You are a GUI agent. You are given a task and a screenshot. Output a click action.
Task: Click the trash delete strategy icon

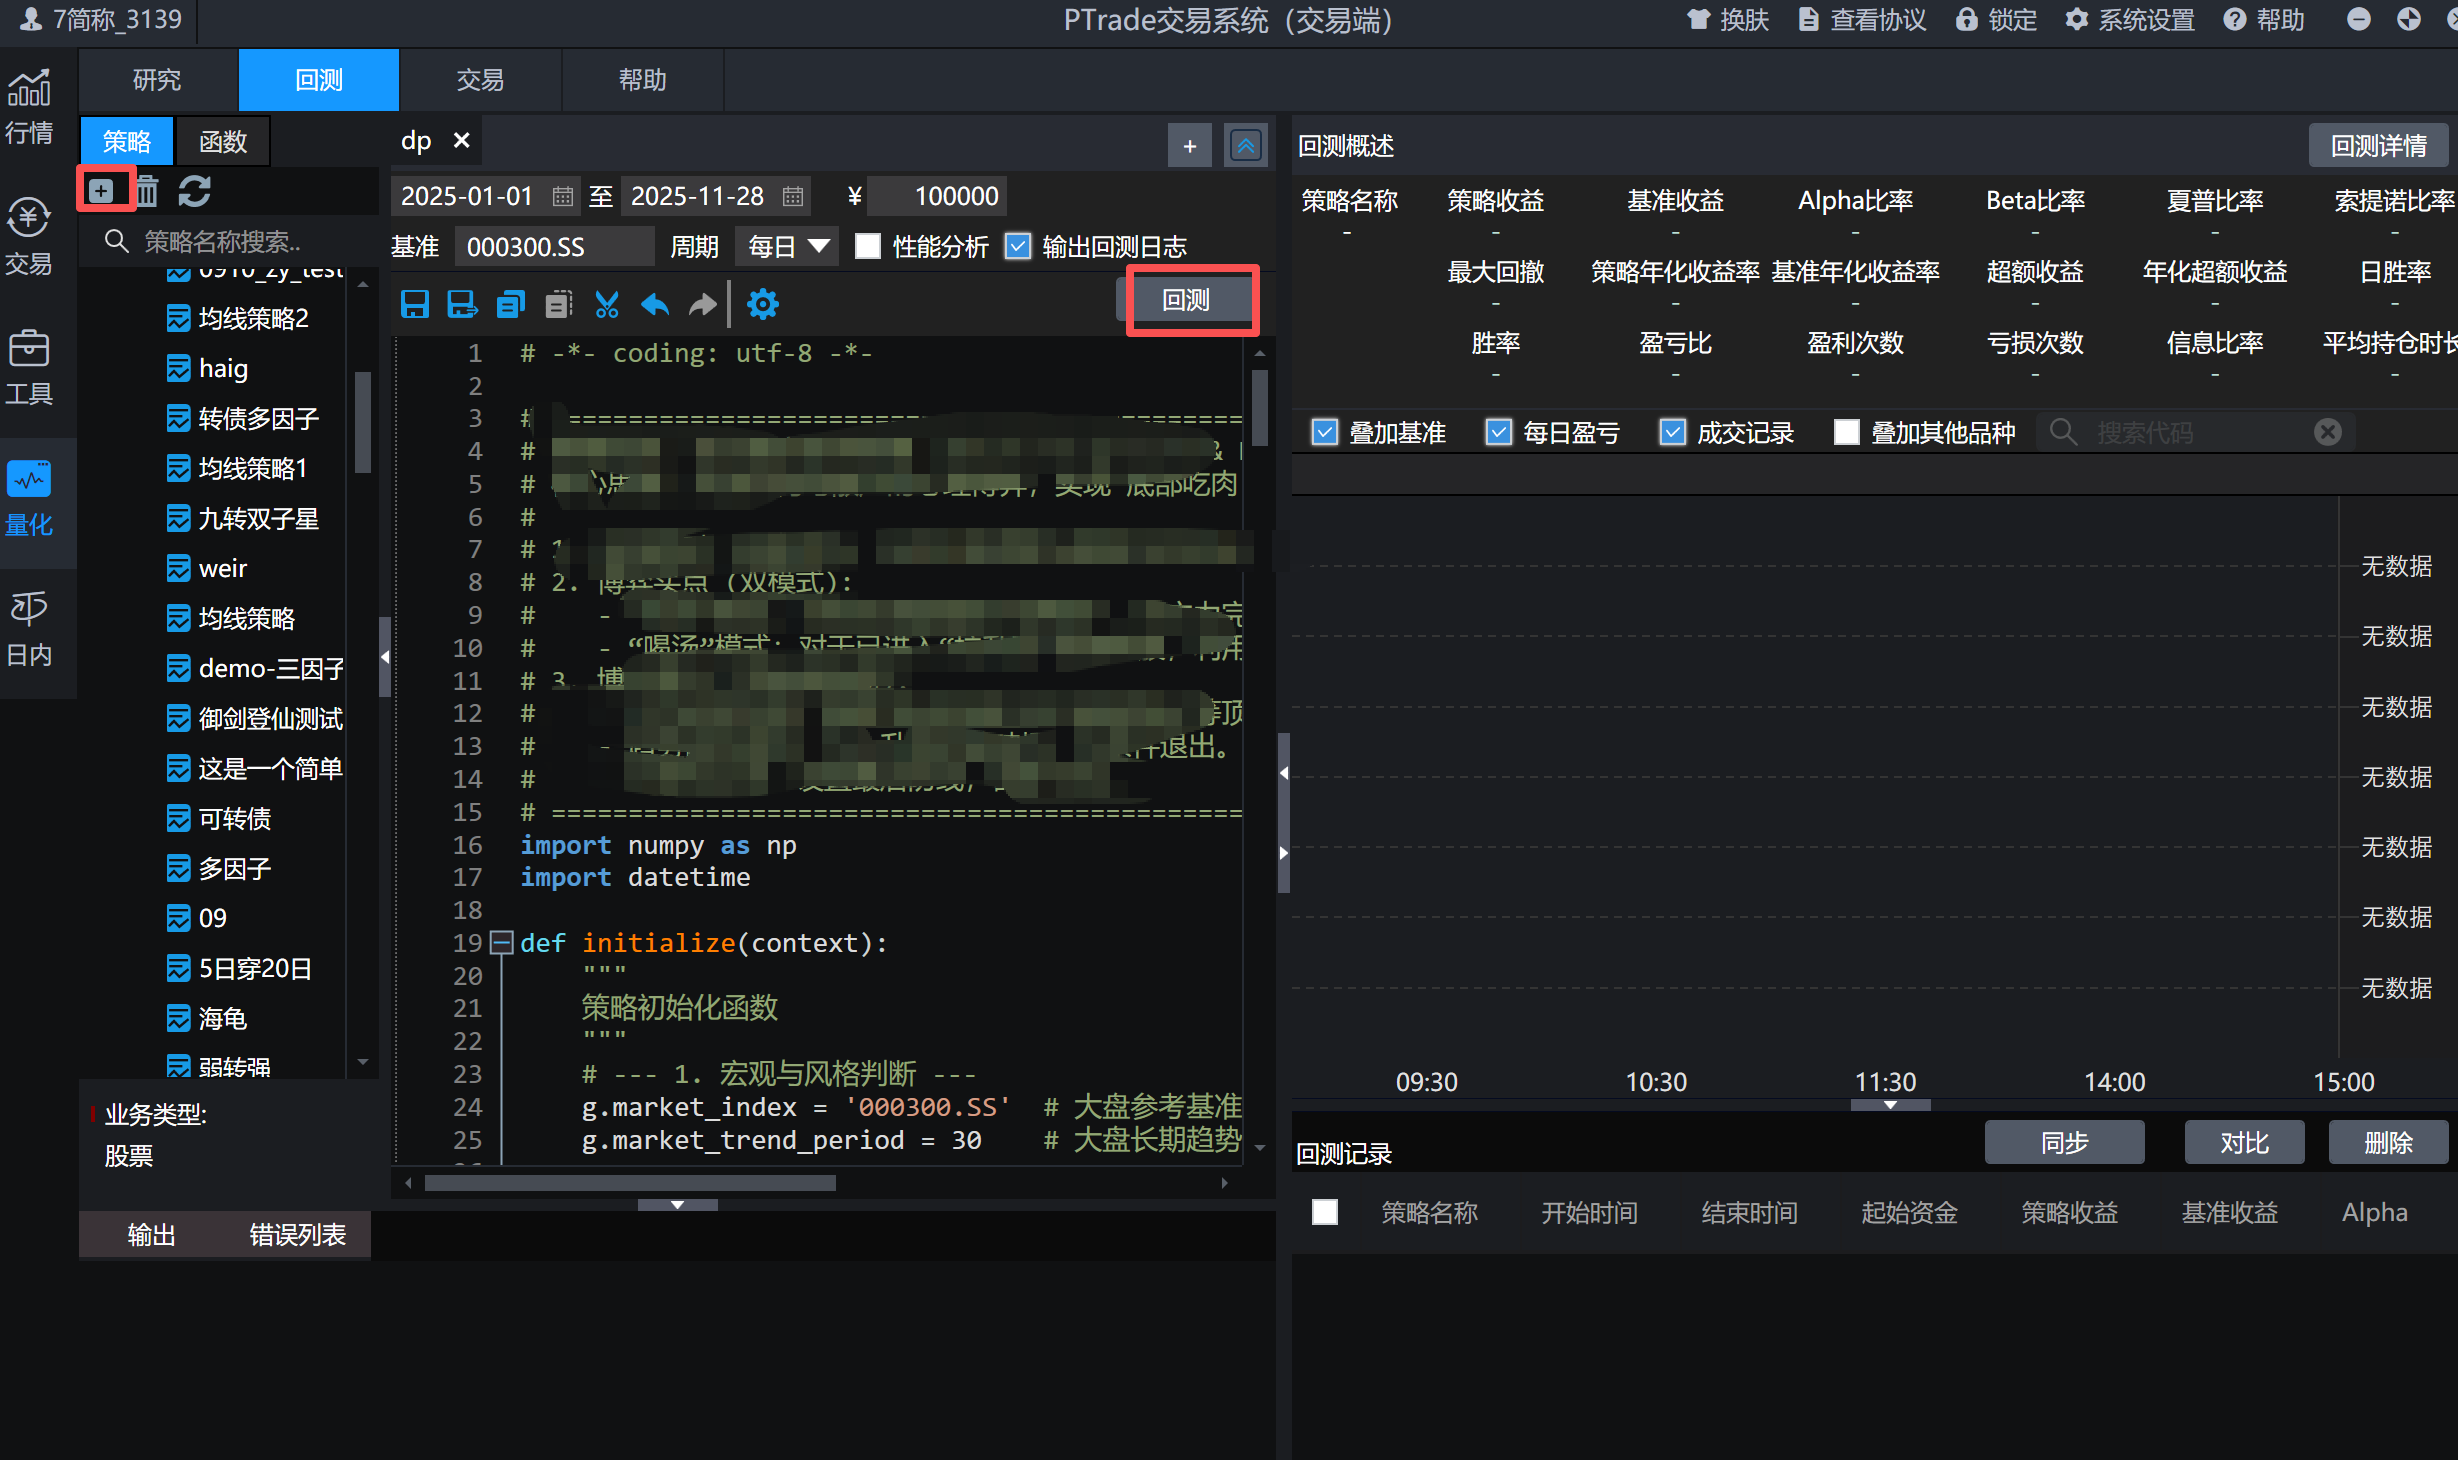point(147,190)
